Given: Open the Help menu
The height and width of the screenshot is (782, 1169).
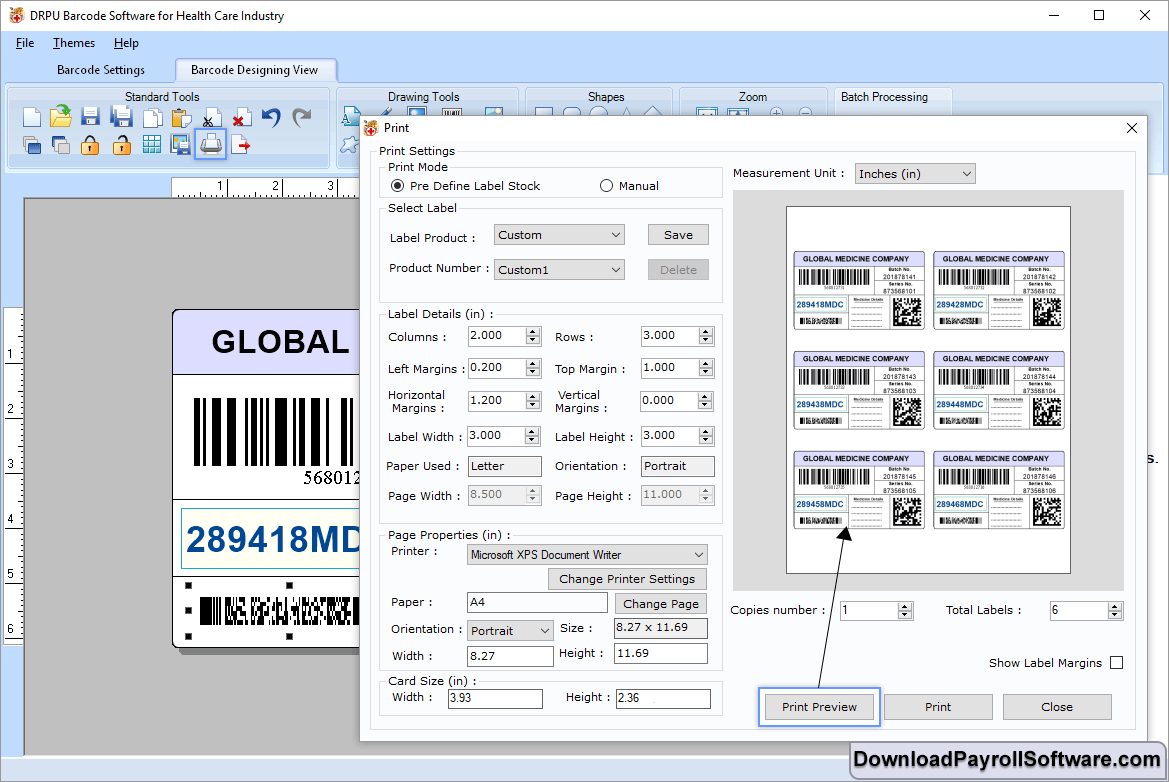Looking at the screenshot, I should coord(126,43).
